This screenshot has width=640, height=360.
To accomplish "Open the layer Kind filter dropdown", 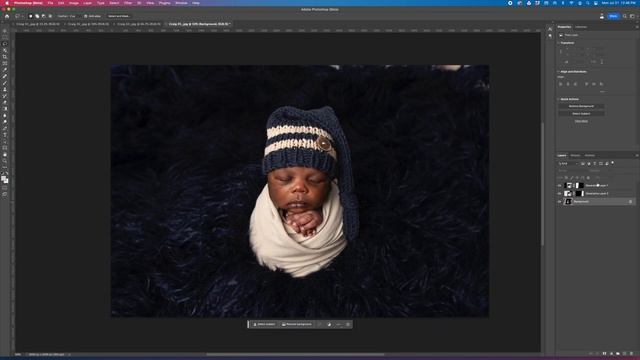I will tap(568, 164).
